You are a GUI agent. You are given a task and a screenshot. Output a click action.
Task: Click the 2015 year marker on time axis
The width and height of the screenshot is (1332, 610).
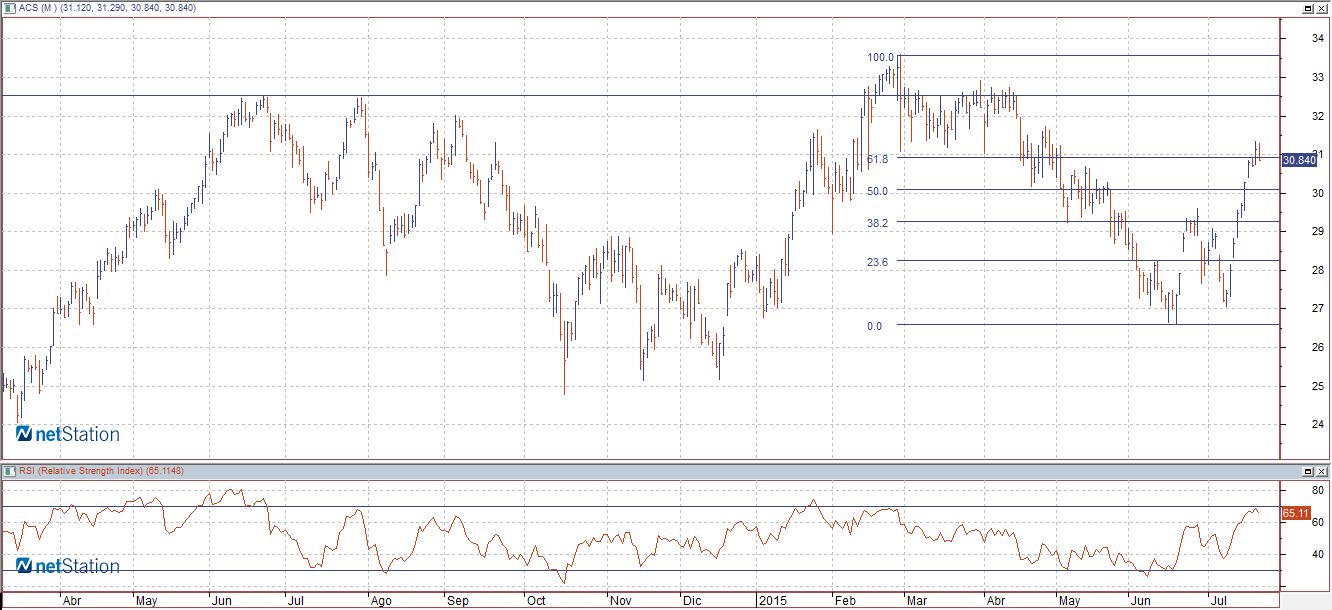(771, 602)
